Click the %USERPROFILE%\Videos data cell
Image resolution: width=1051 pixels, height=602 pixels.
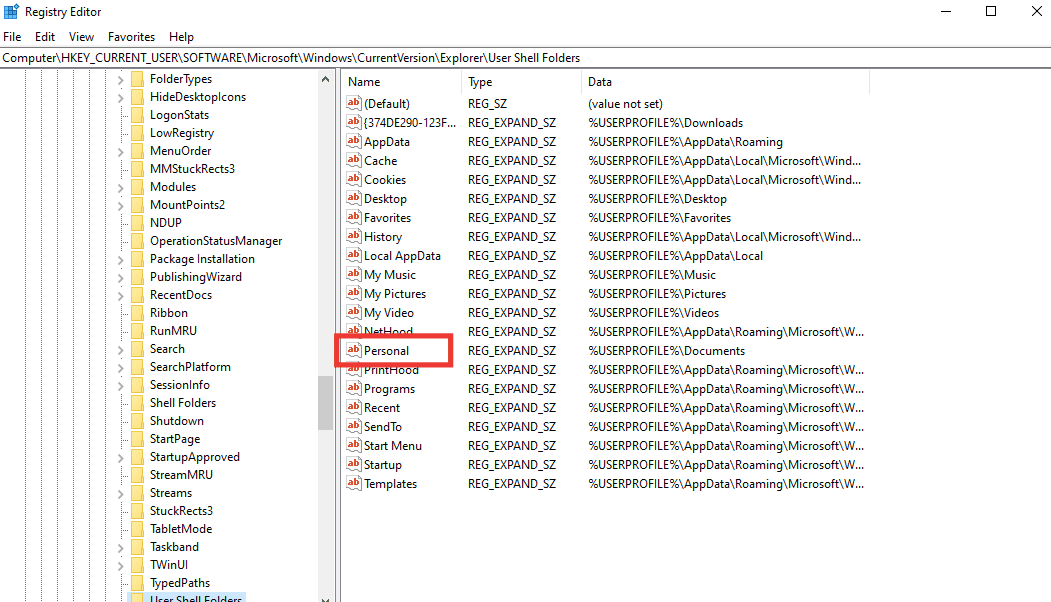point(654,312)
